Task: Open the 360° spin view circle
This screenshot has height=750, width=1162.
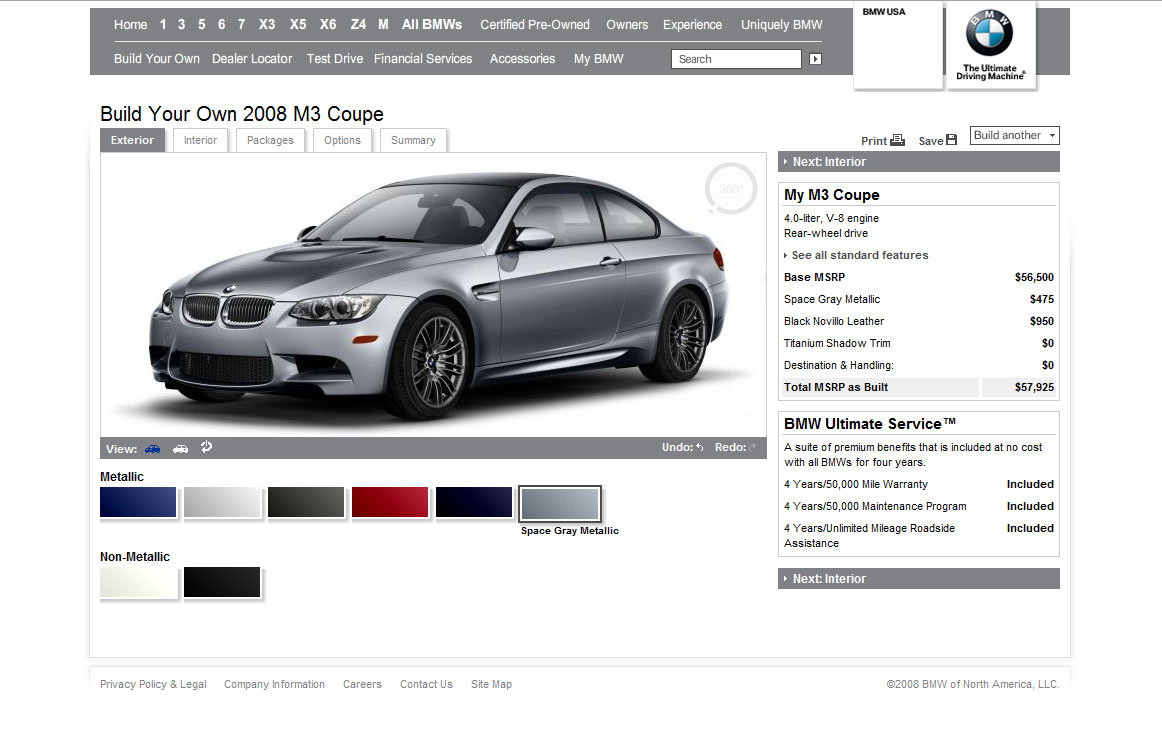Action: 731,189
